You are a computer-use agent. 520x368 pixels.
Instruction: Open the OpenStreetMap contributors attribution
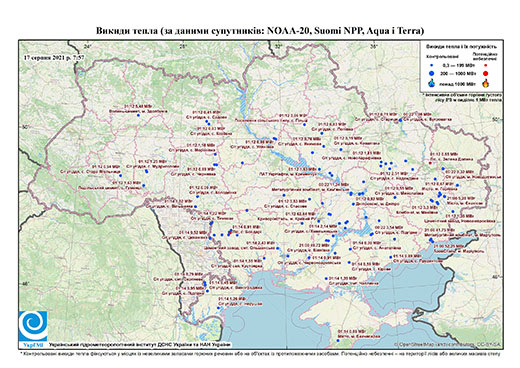click(448, 344)
